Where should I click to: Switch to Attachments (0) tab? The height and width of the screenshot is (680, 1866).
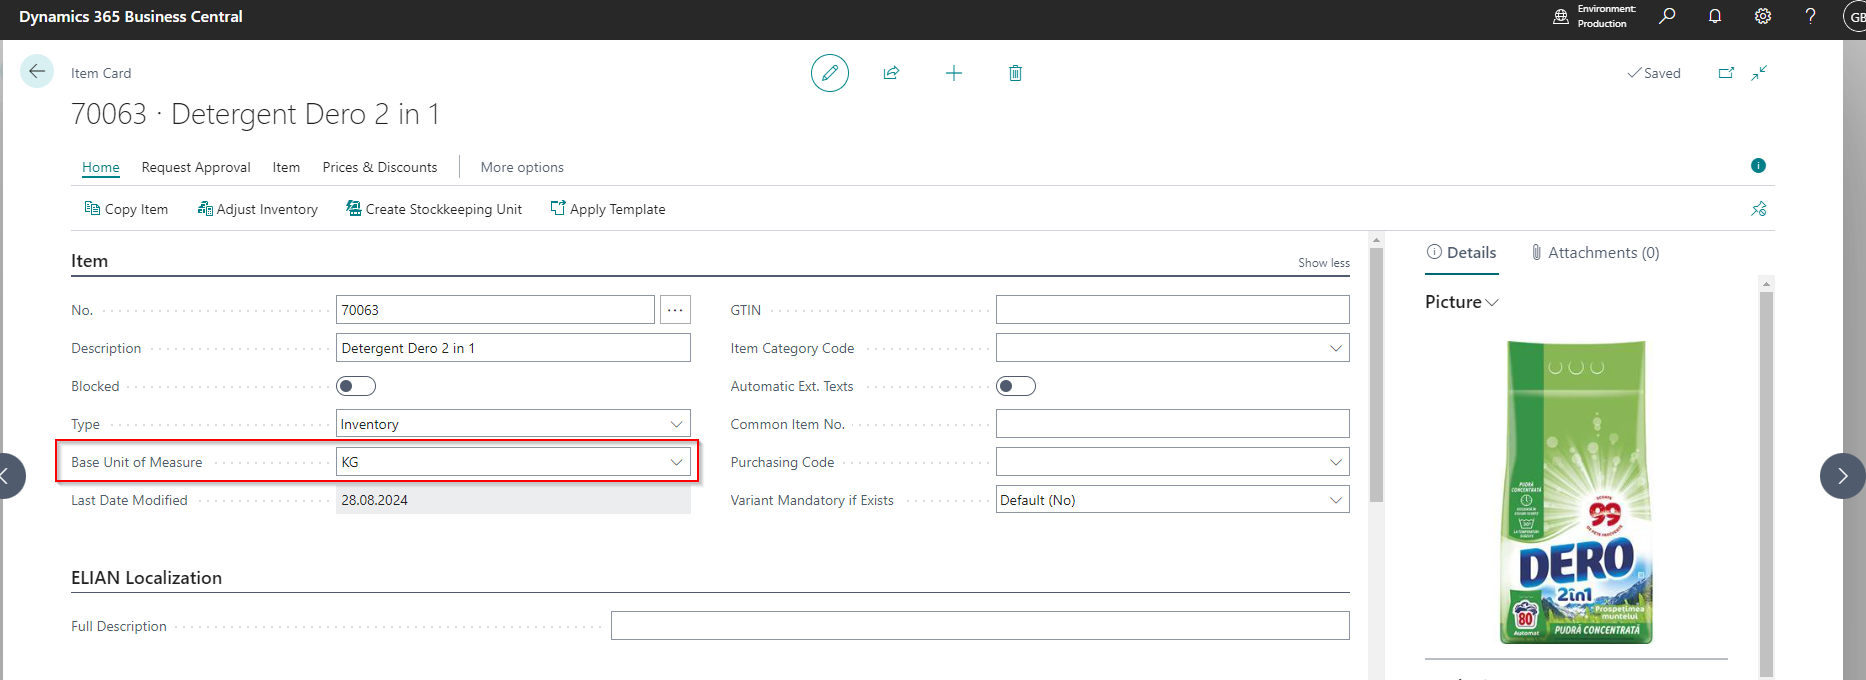(x=1595, y=253)
